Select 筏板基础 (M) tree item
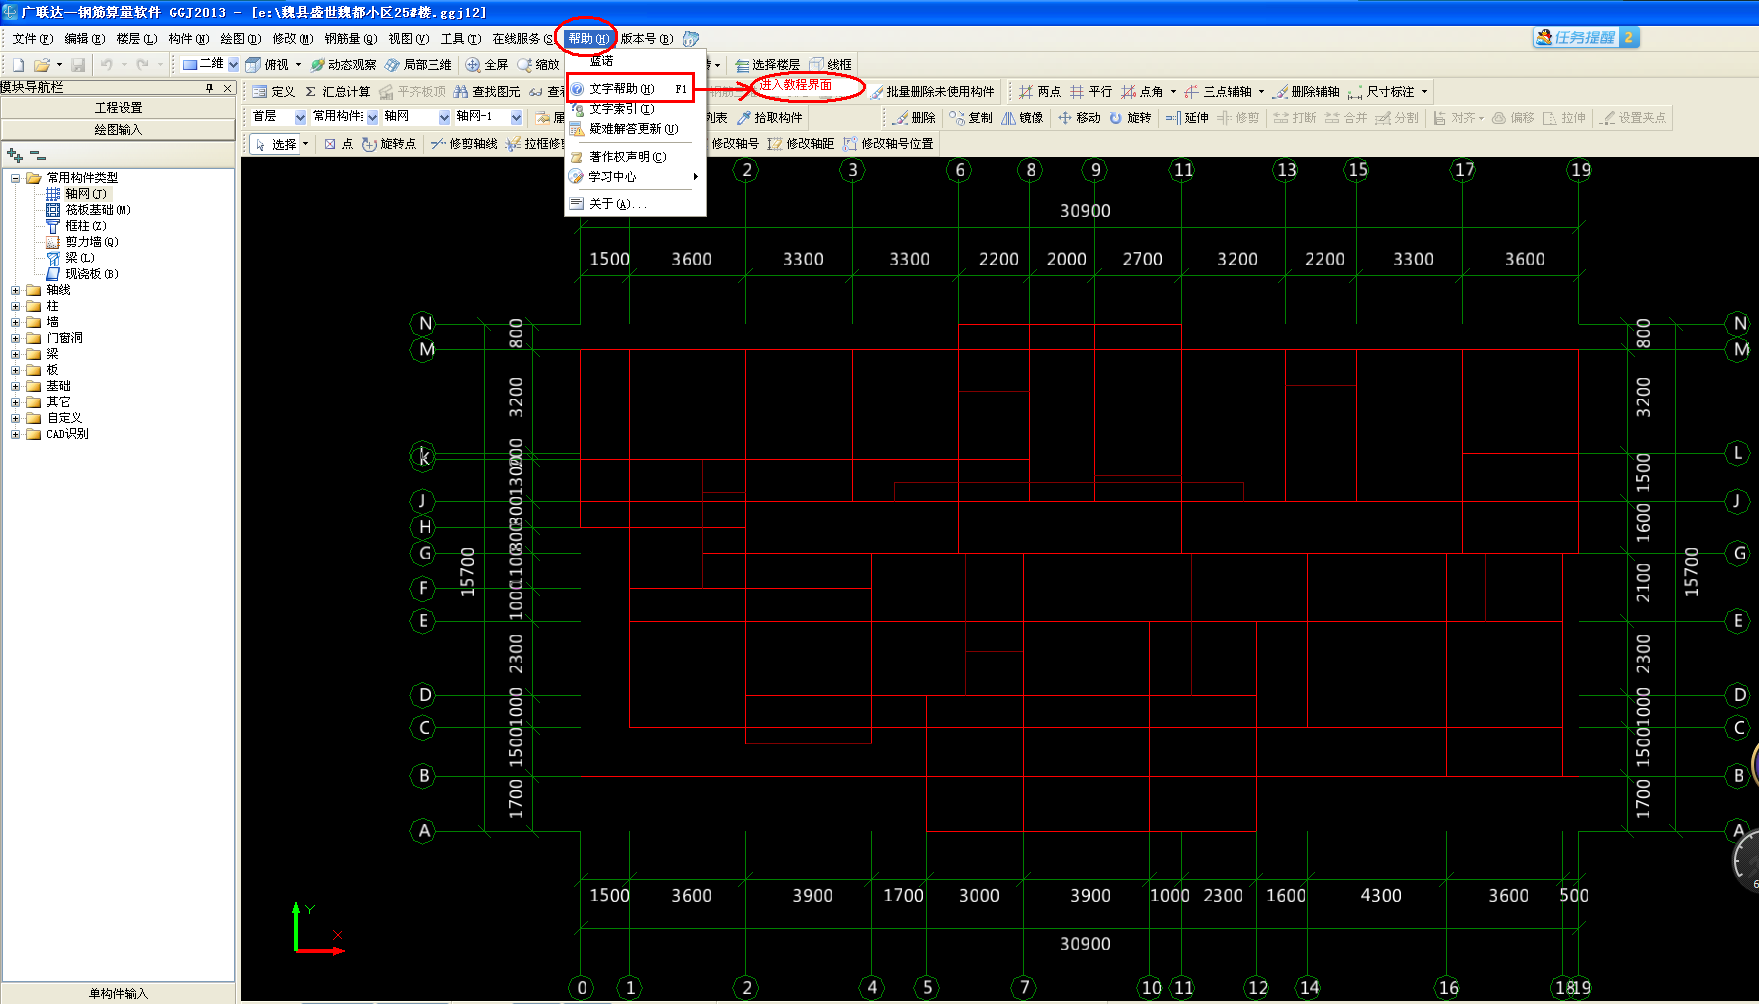This screenshot has height=1004, width=1759. [98, 210]
